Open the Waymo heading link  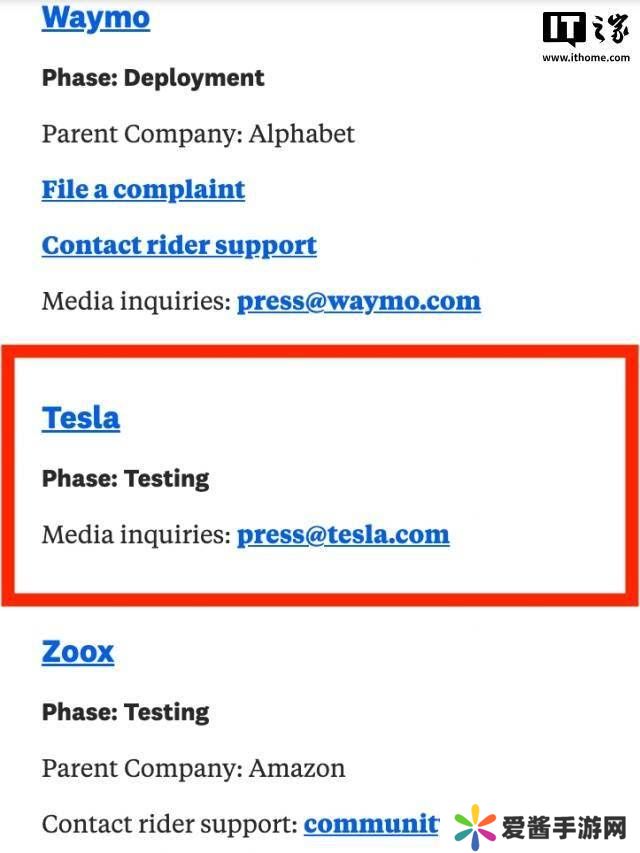96,18
